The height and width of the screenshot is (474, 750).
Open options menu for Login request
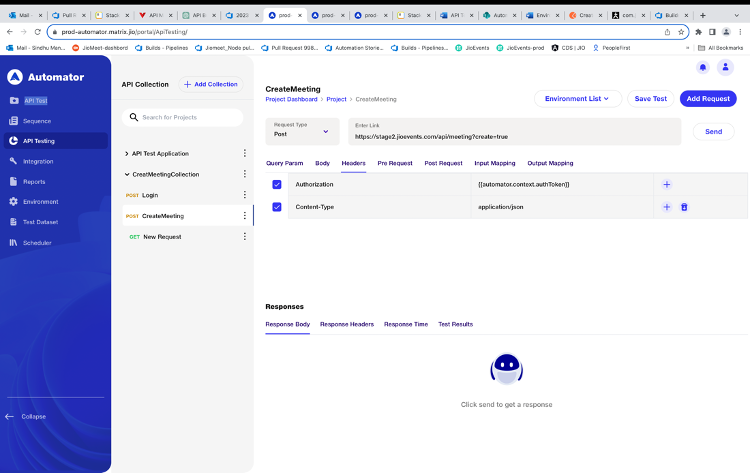[x=244, y=195]
